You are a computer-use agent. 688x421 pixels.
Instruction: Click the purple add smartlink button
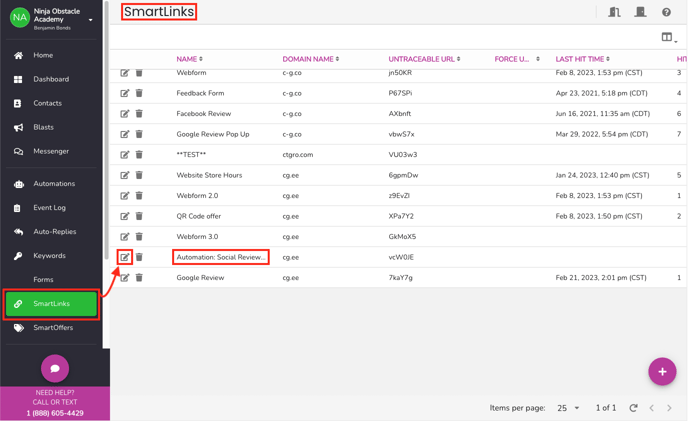(x=661, y=372)
